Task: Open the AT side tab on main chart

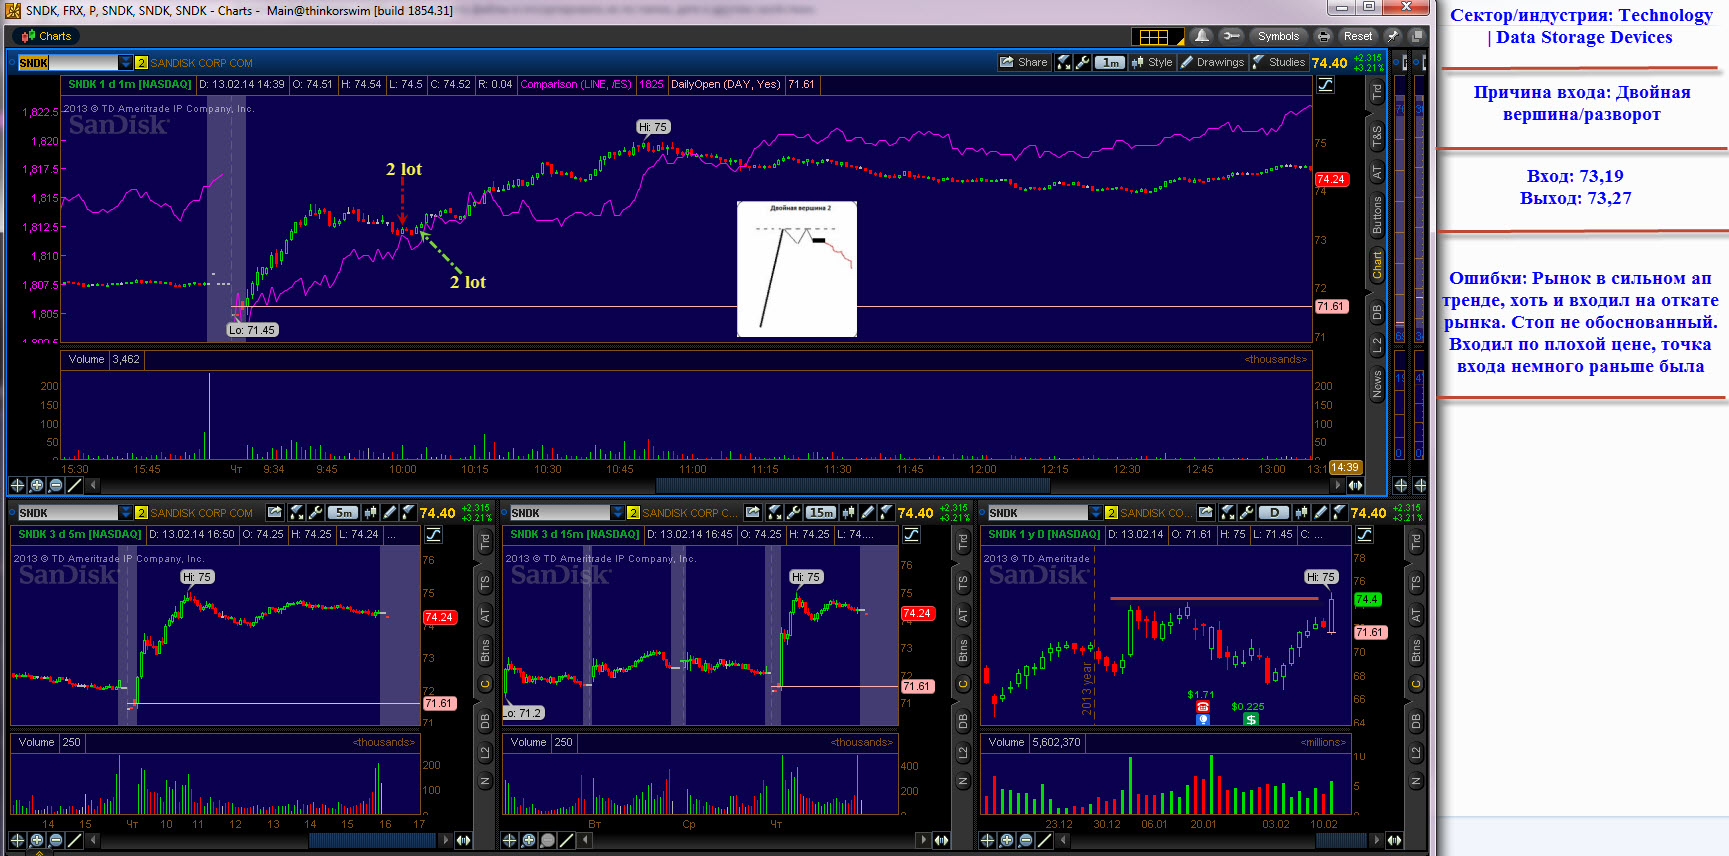Action: [x=1377, y=172]
